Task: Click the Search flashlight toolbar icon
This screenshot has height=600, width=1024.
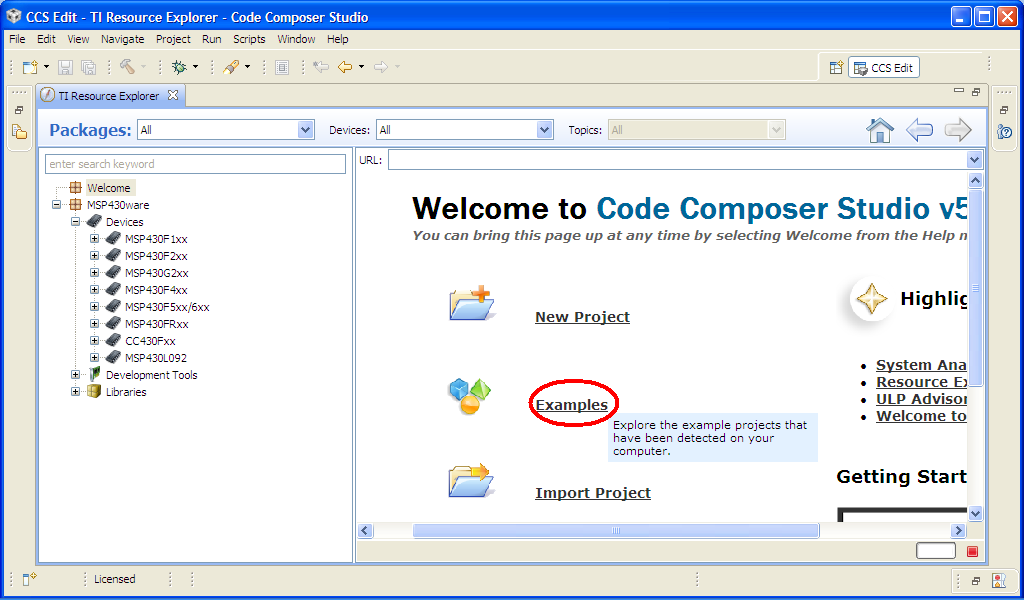Action: point(231,67)
